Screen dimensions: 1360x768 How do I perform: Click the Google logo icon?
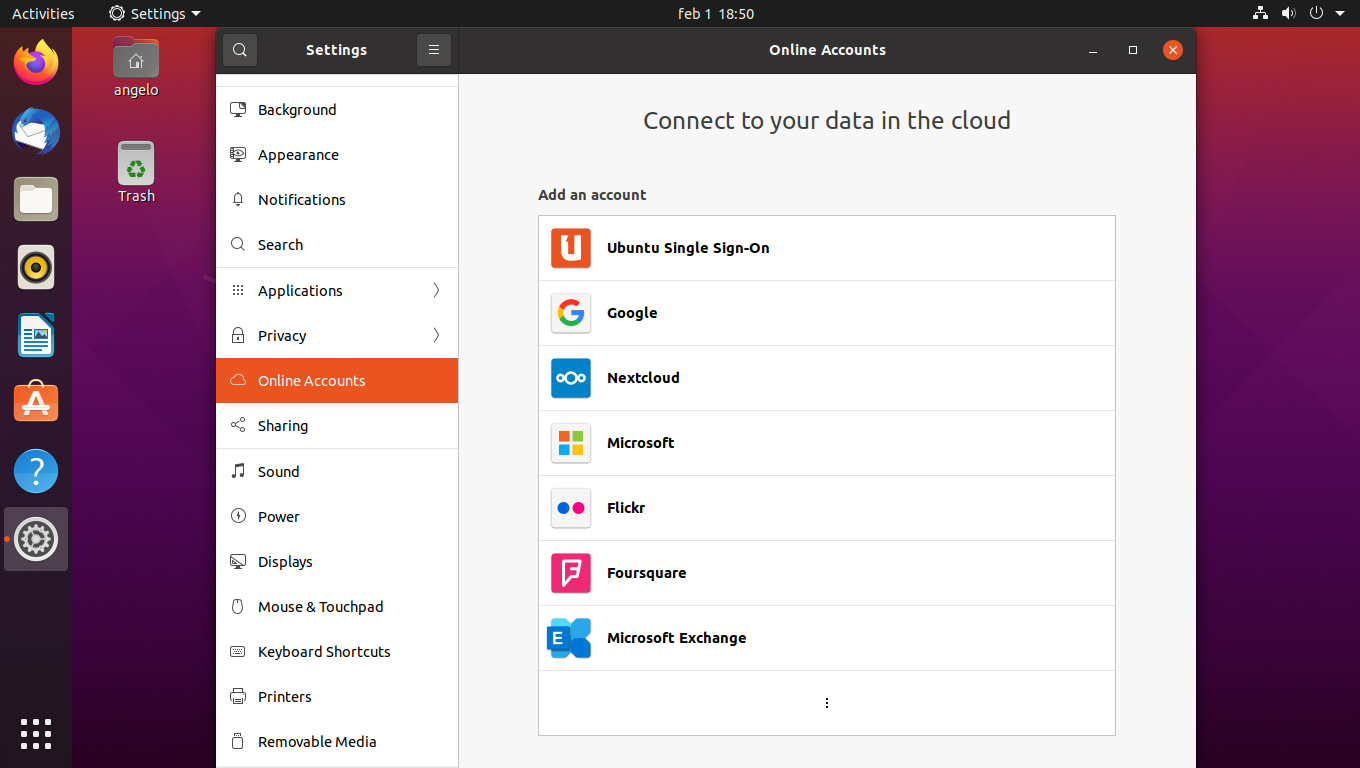571,313
